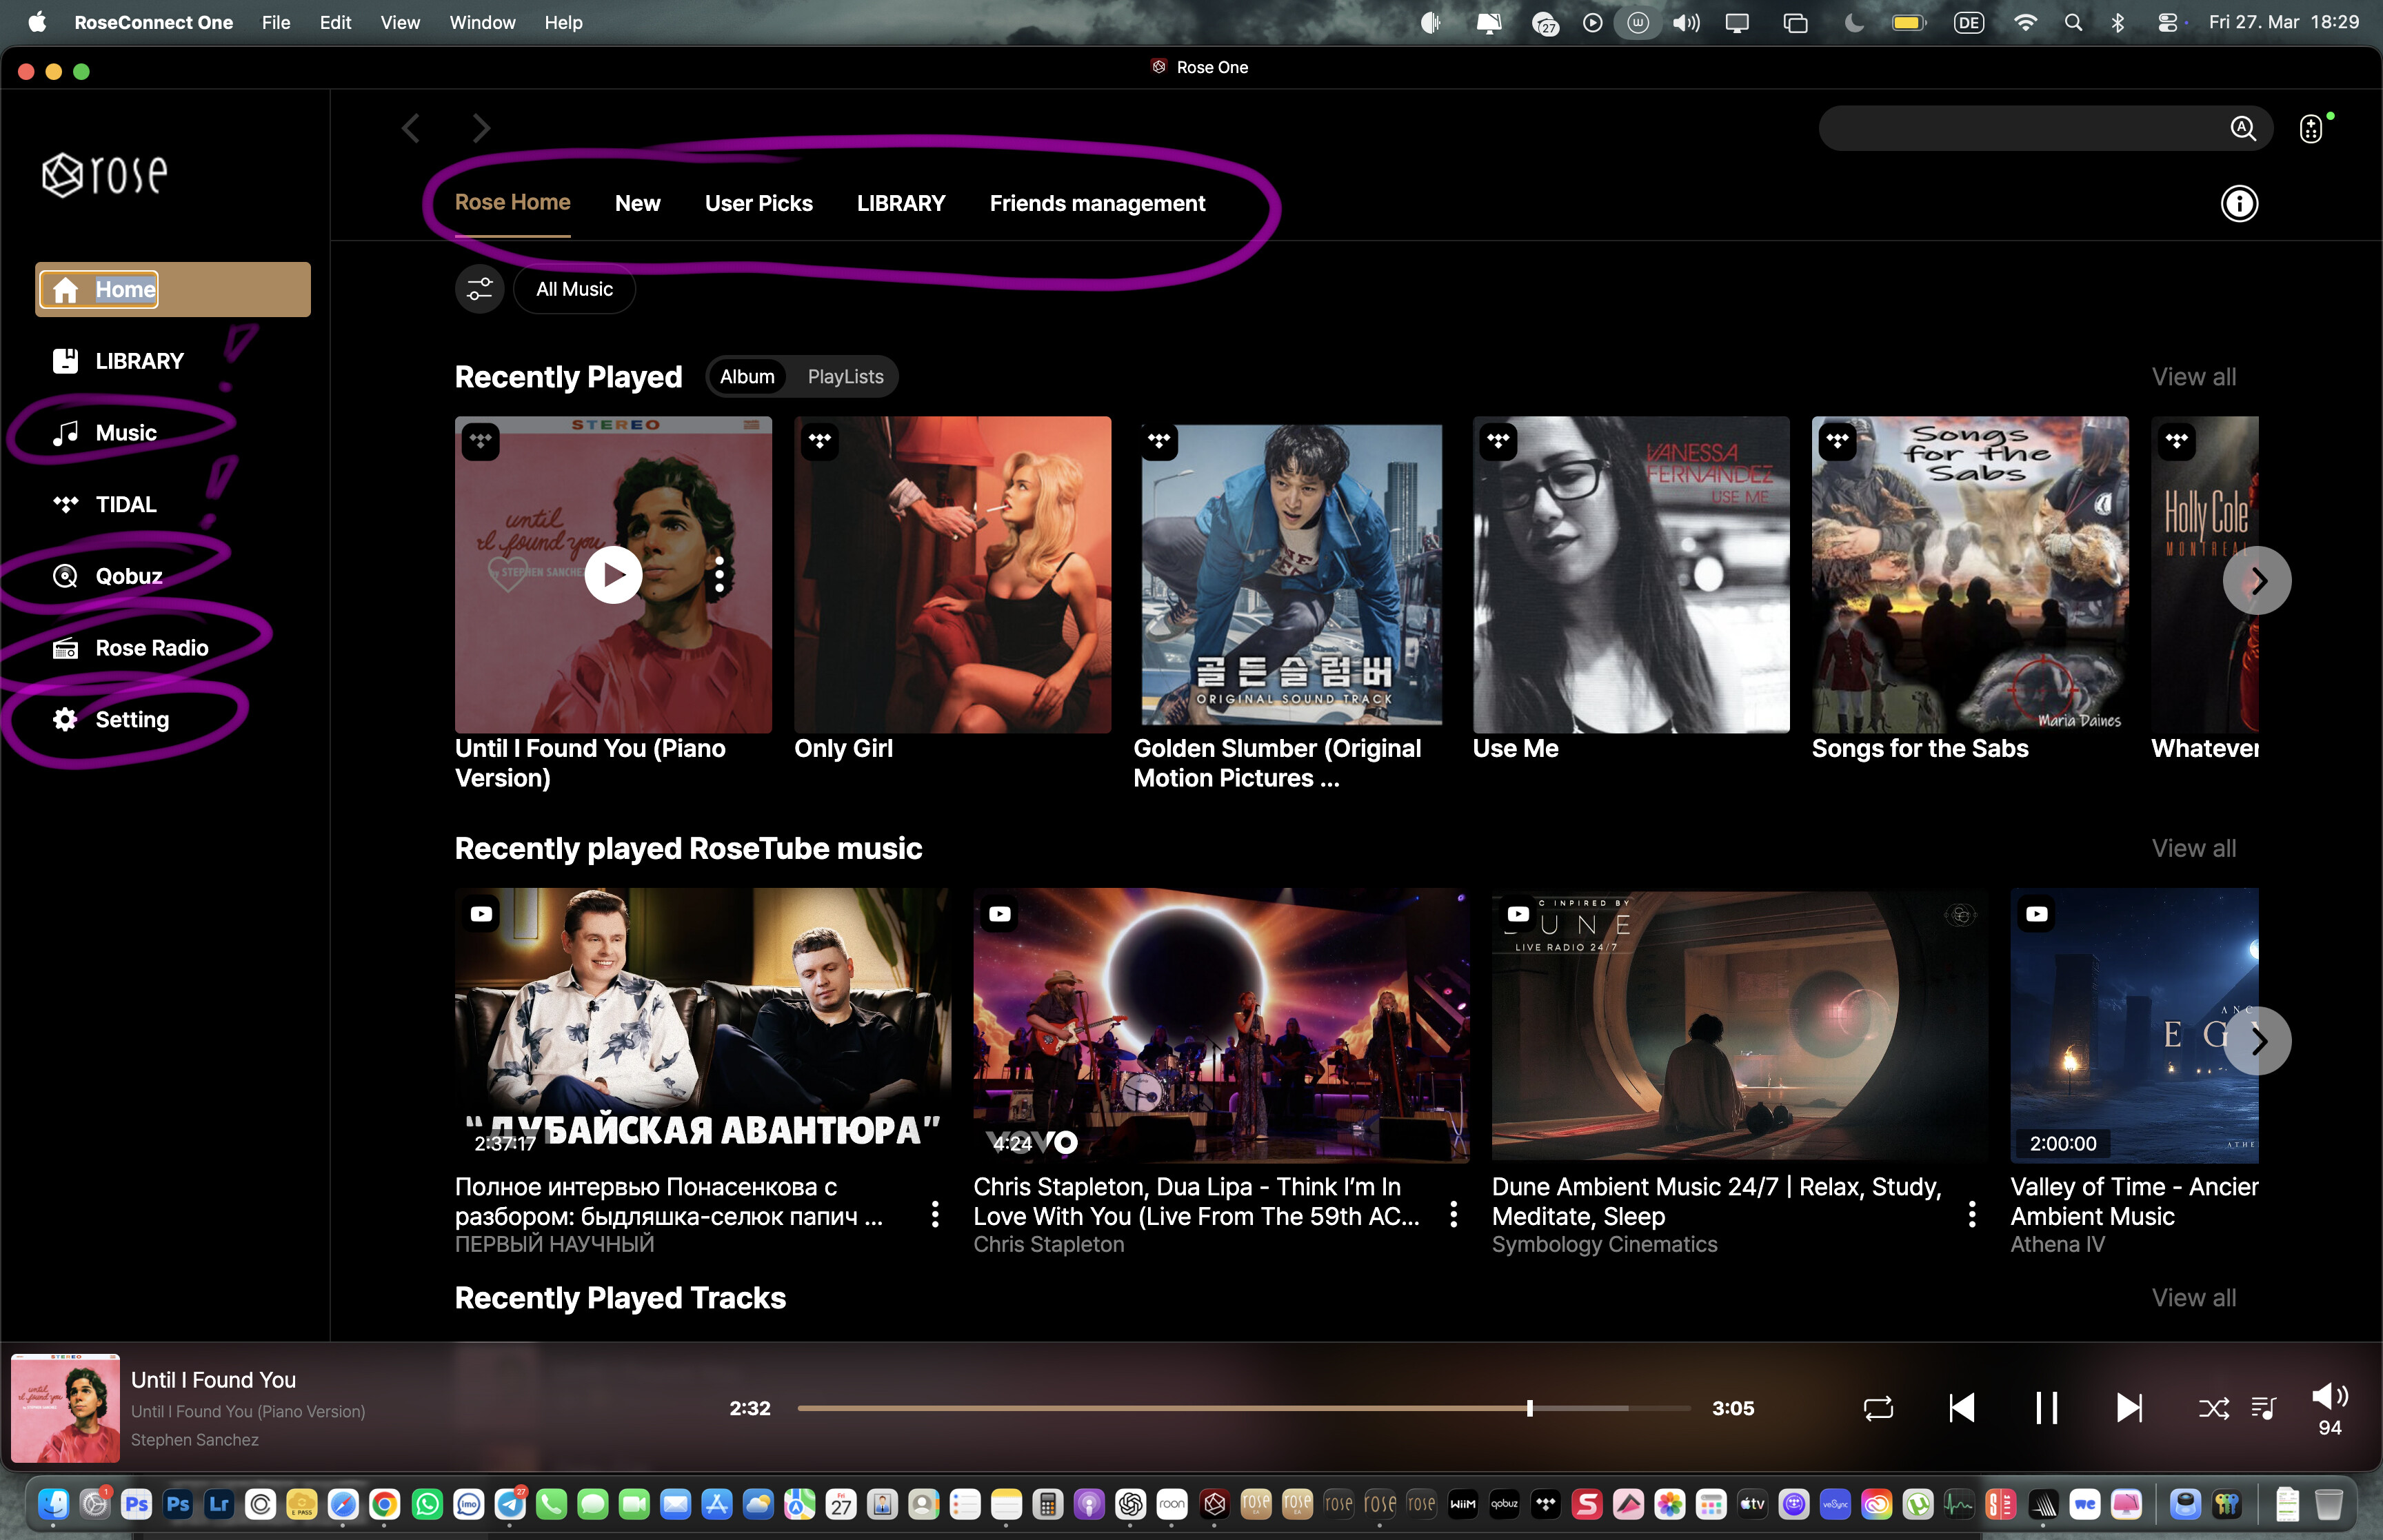
Task: Open the play queue list icon
Action: pos(2263,1408)
